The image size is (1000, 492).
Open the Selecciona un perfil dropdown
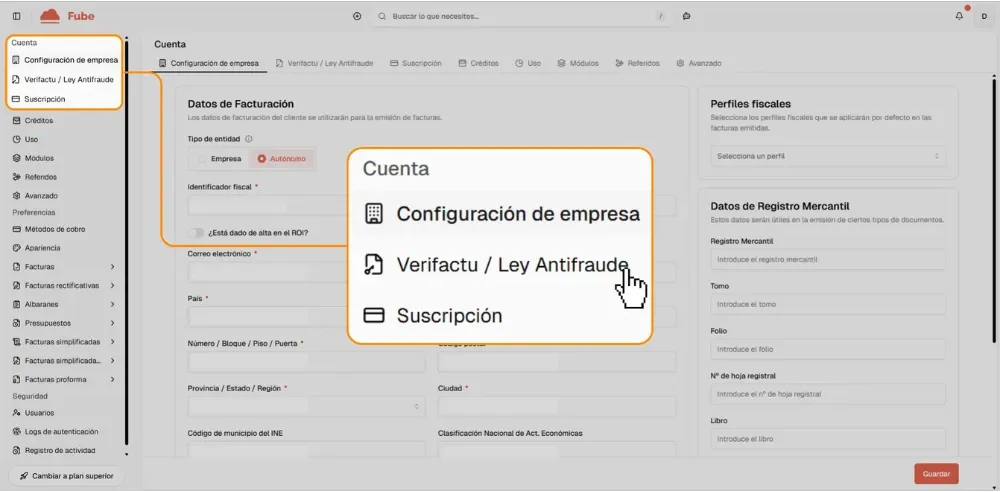click(828, 156)
